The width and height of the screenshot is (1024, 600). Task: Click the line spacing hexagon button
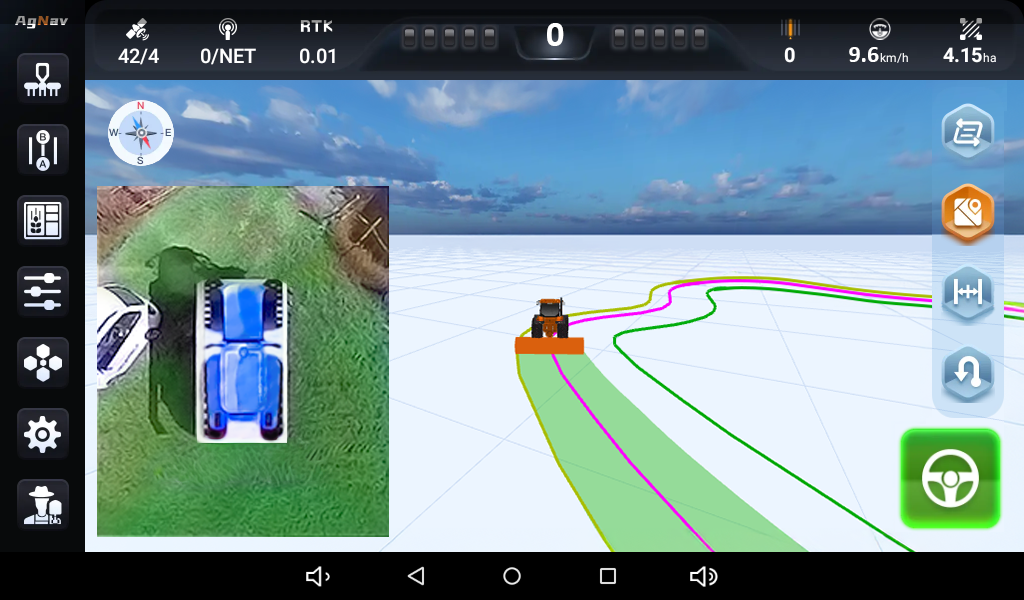coord(968,293)
